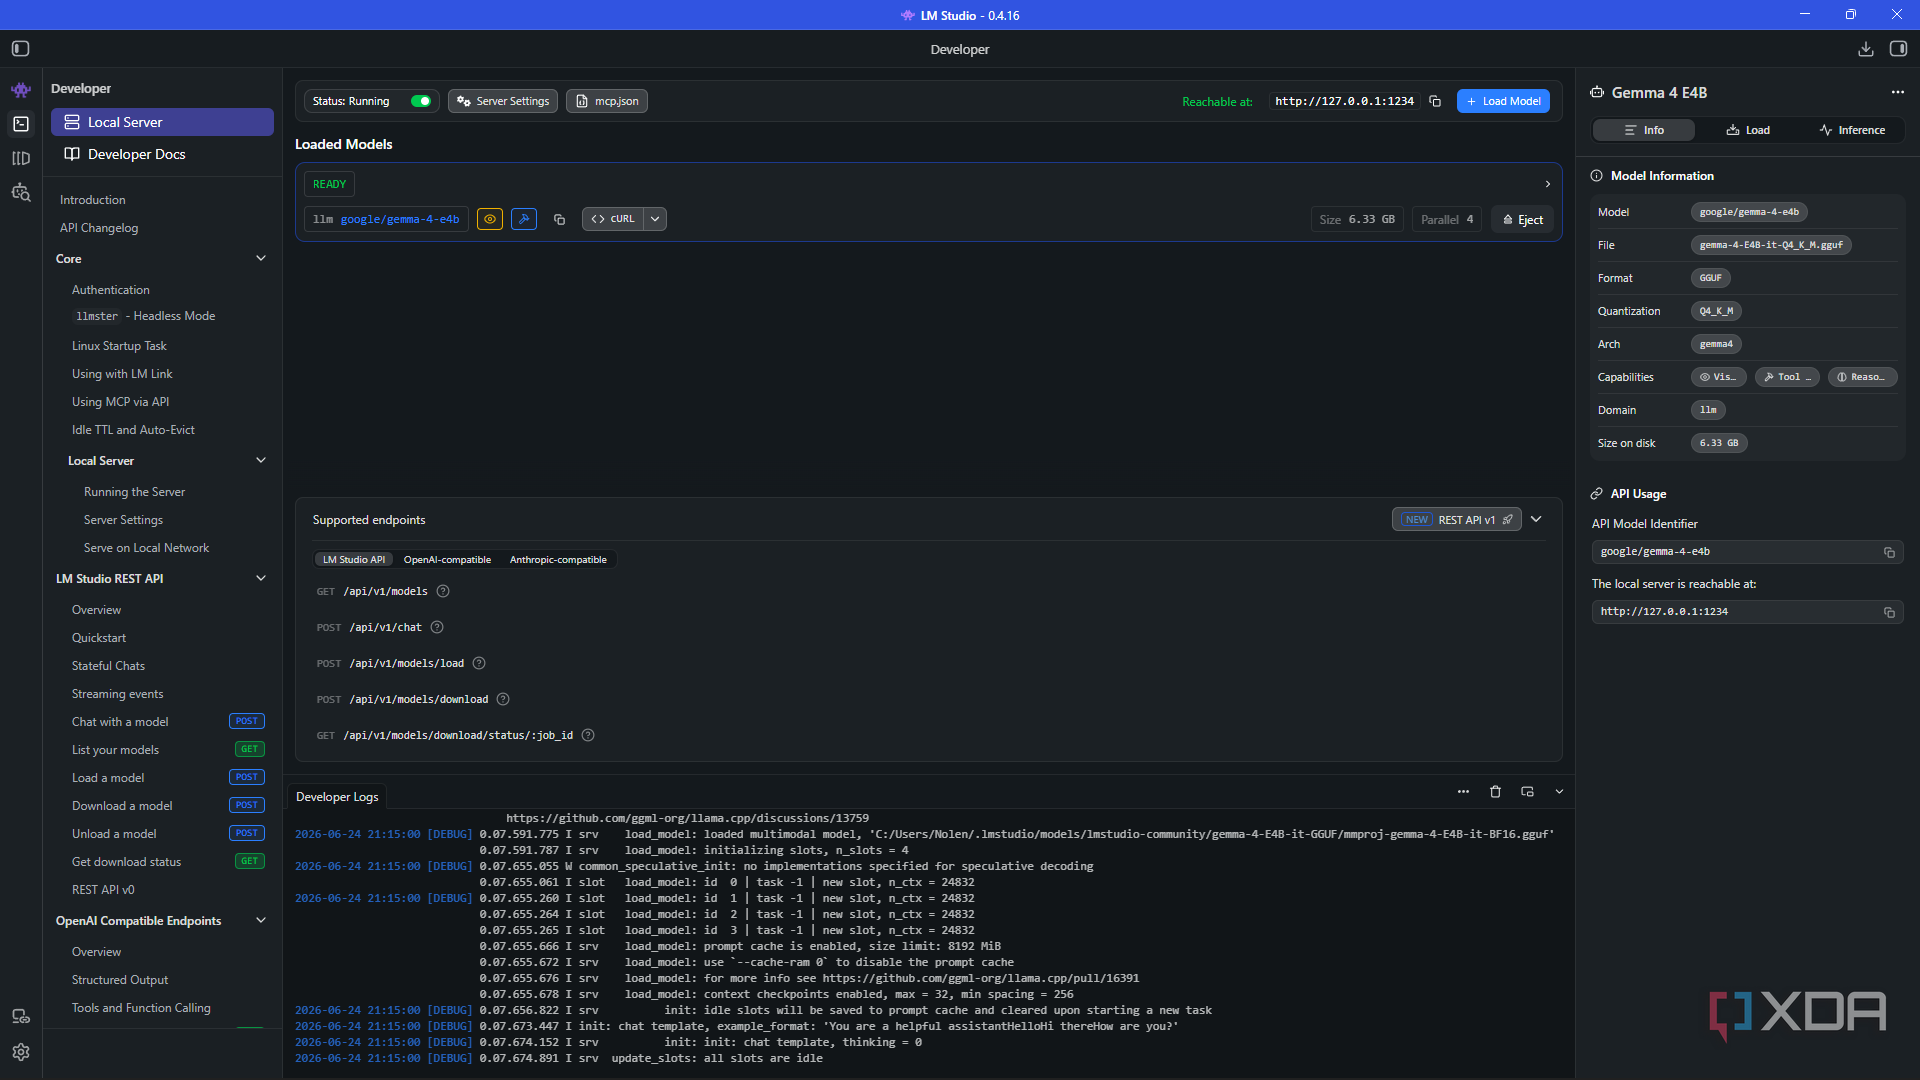
Task: Copy the API Model Identifier field value
Action: coord(1889,552)
